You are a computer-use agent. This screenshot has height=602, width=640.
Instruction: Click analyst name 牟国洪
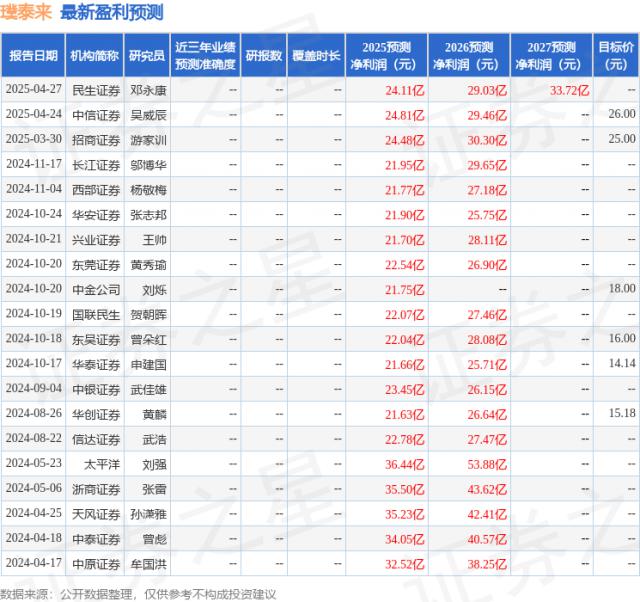click(148, 564)
